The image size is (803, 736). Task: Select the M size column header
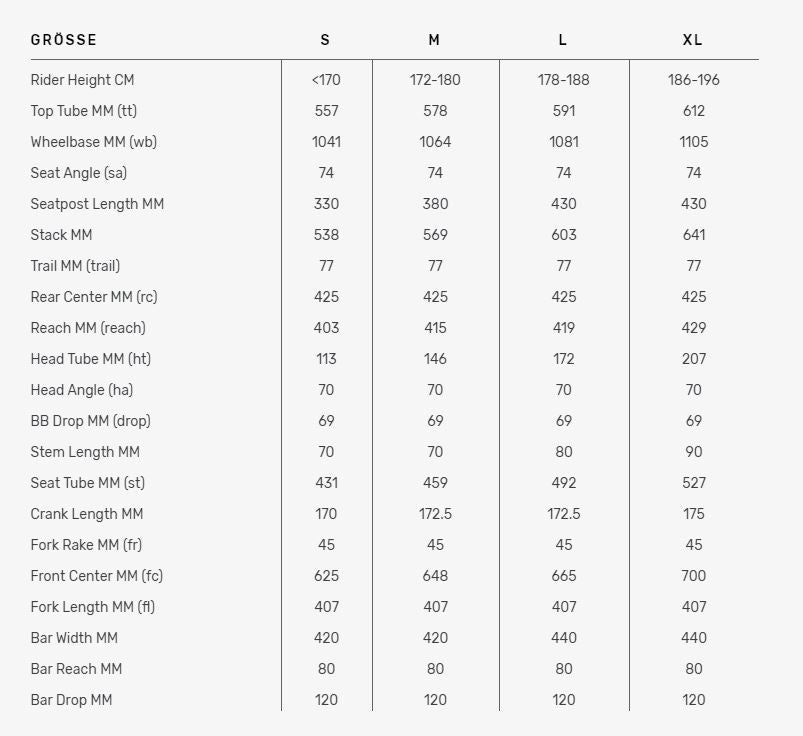pyautogui.click(x=434, y=40)
